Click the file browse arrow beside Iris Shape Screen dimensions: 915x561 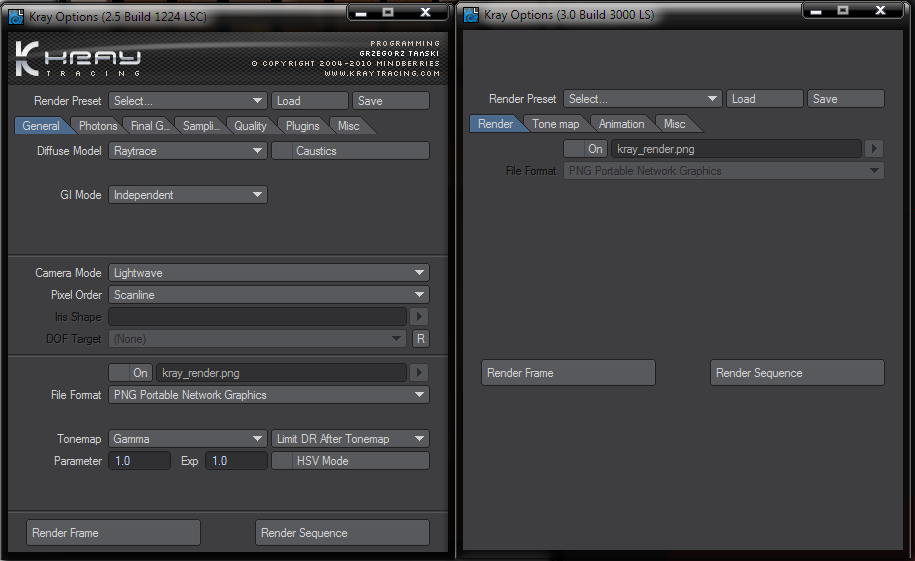click(x=420, y=317)
